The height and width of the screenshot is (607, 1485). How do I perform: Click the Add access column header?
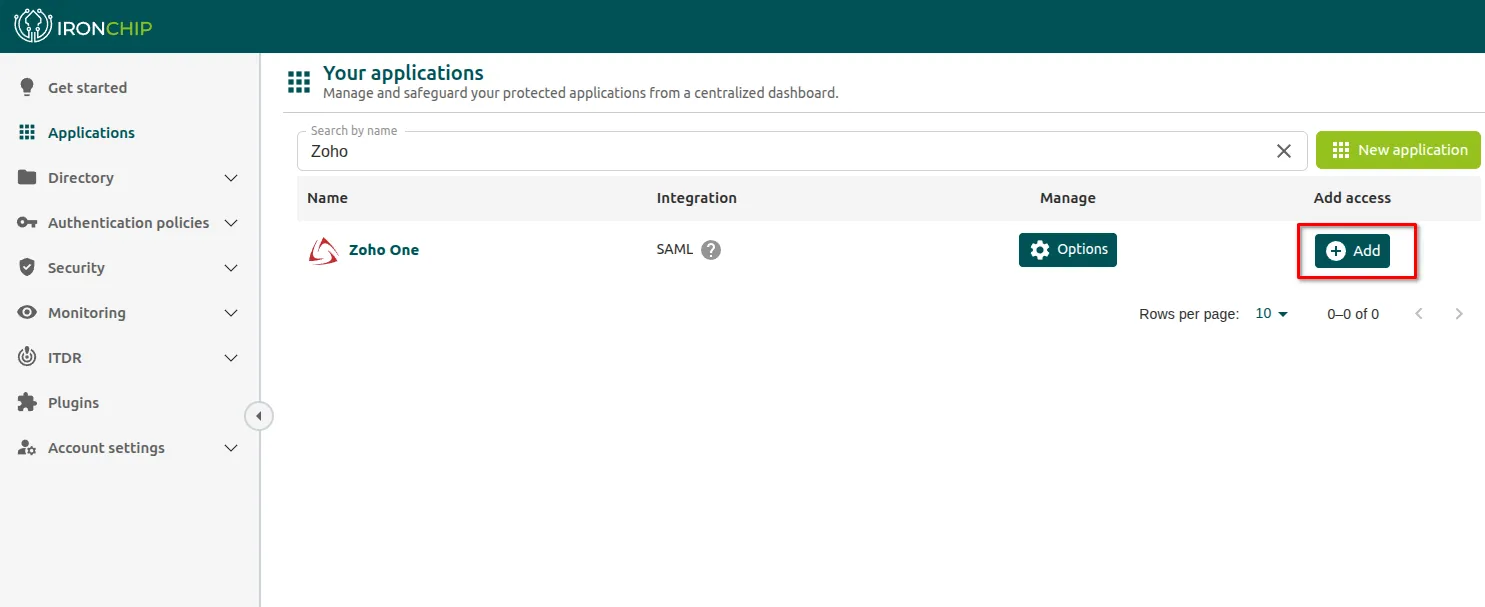coord(1352,198)
